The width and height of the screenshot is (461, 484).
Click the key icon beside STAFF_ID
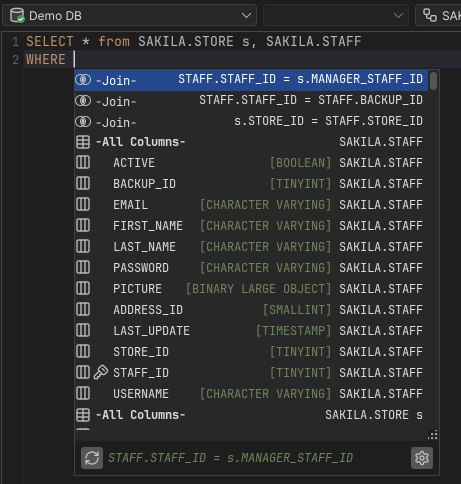pyautogui.click(x=101, y=372)
